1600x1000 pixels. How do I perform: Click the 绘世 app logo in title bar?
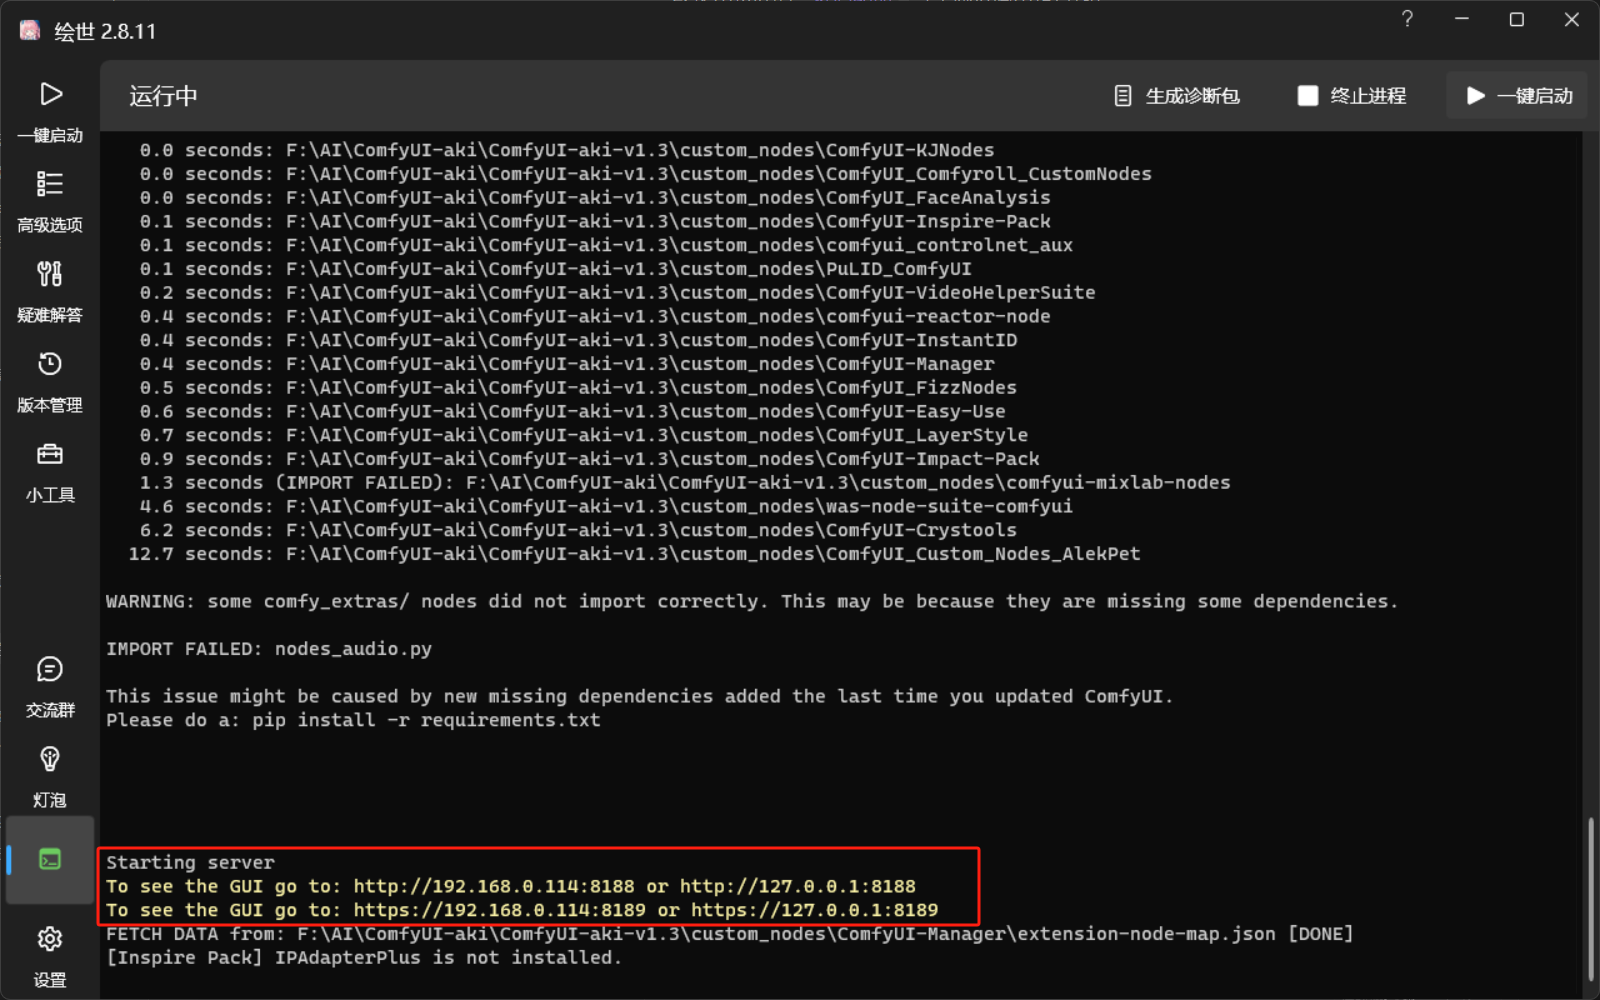click(30, 31)
